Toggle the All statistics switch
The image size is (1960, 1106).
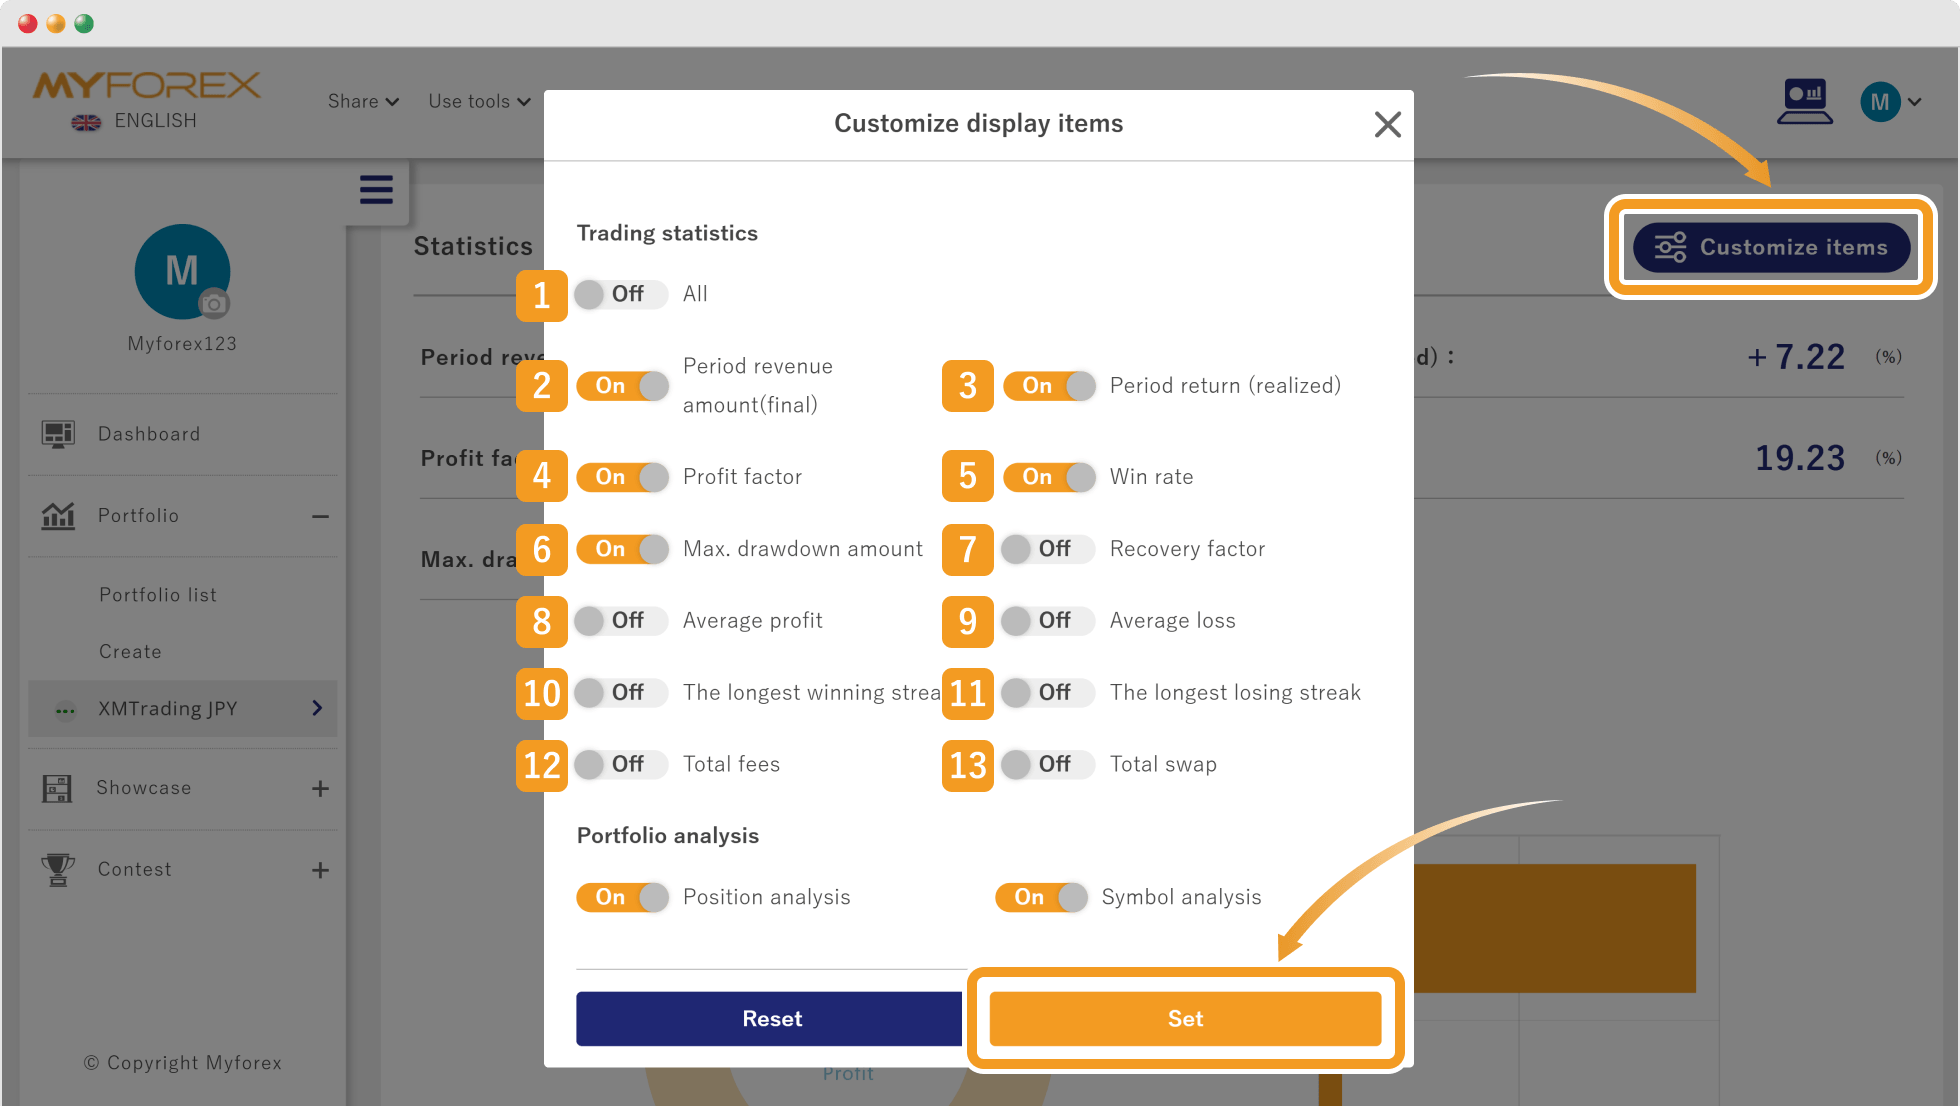tap(621, 294)
